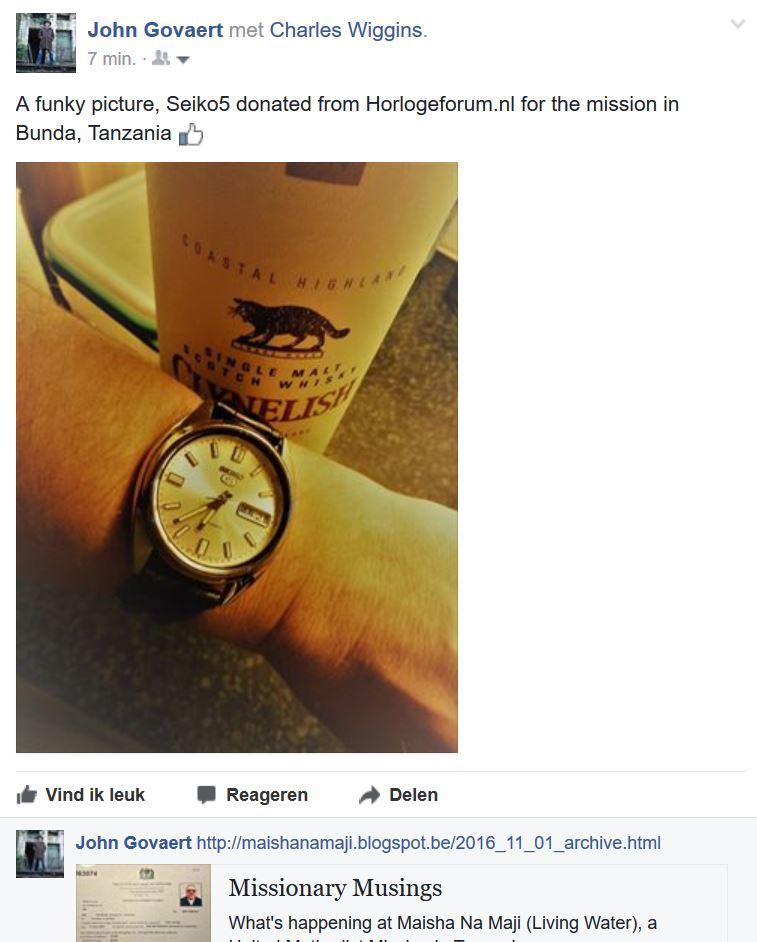Click the 7 min. timestamp
This screenshot has width=757, height=942.
[x=112, y=59]
